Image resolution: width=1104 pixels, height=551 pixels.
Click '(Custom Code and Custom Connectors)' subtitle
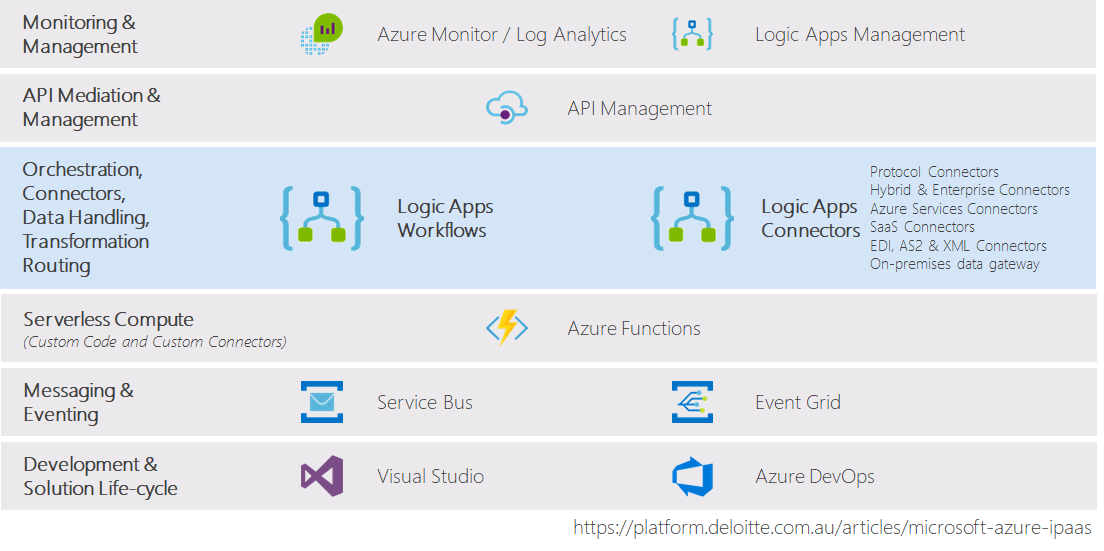(x=155, y=343)
